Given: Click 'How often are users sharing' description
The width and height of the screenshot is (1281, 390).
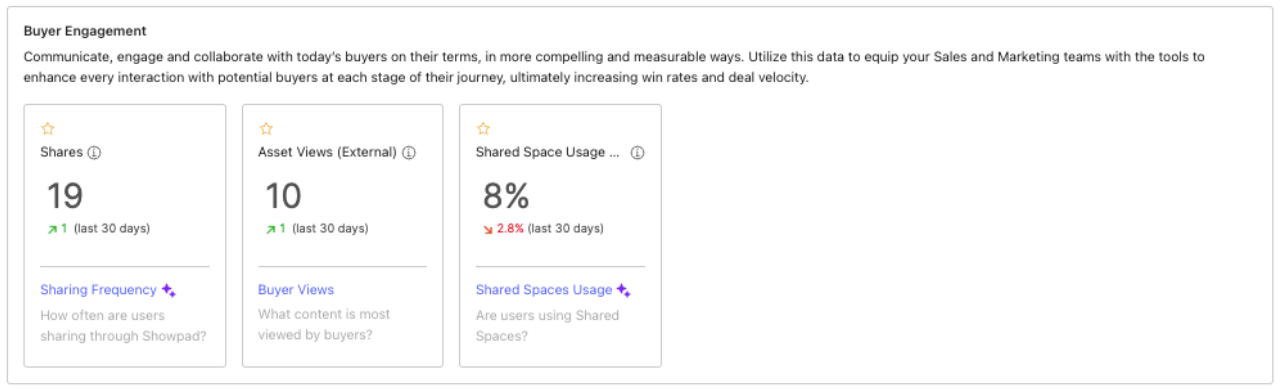Looking at the screenshot, I should 123,325.
